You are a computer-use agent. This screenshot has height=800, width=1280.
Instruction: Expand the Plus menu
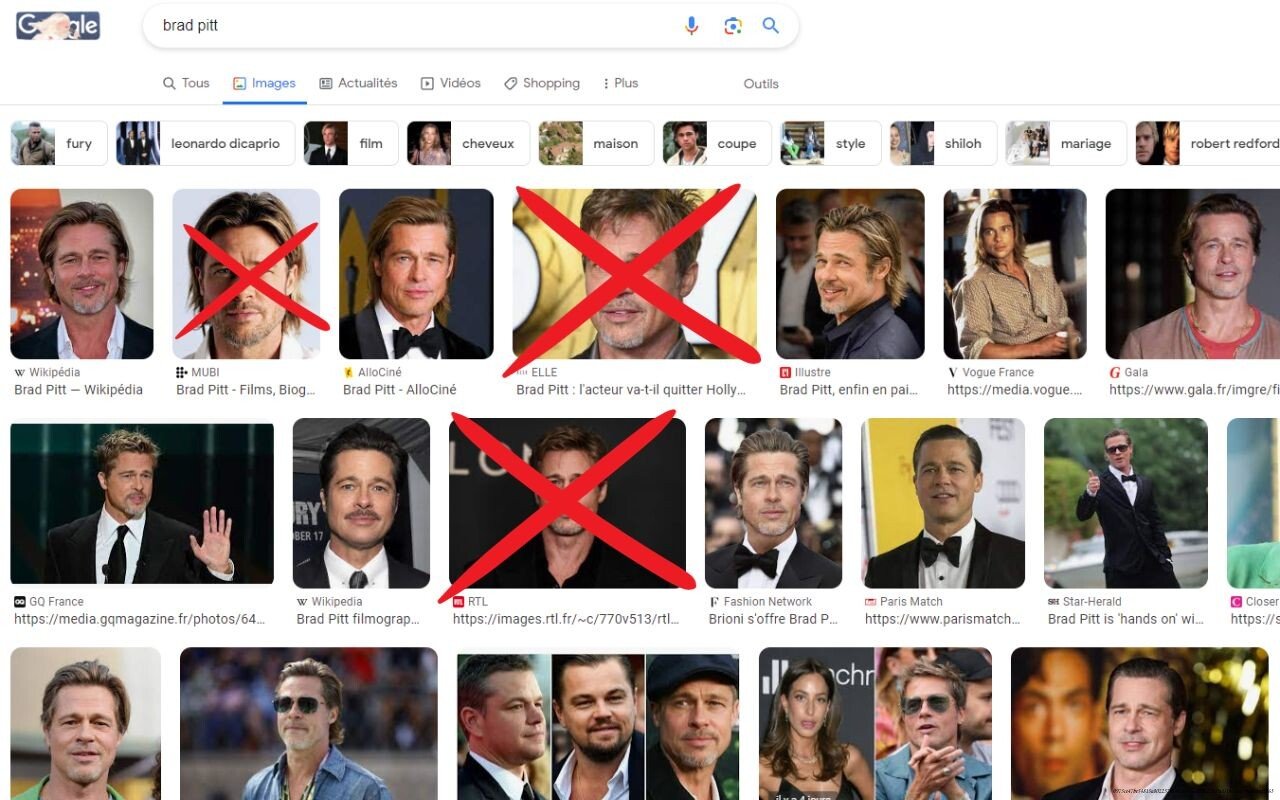coord(620,83)
